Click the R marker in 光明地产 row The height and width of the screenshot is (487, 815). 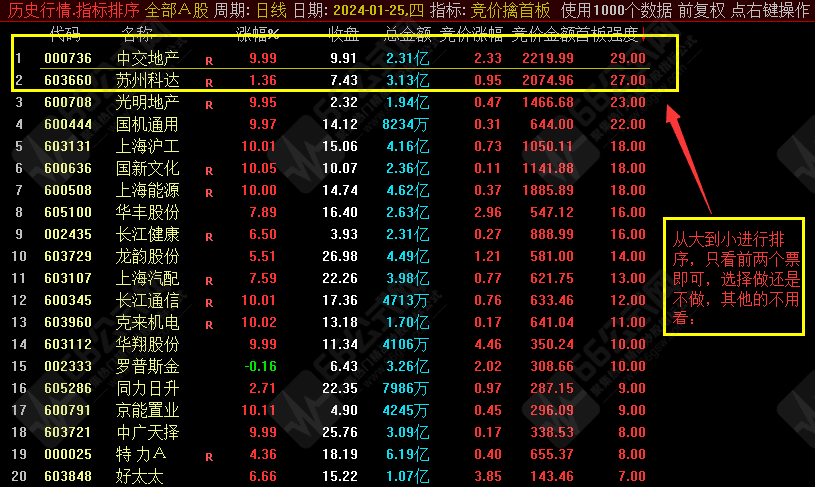tap(209, 105)
